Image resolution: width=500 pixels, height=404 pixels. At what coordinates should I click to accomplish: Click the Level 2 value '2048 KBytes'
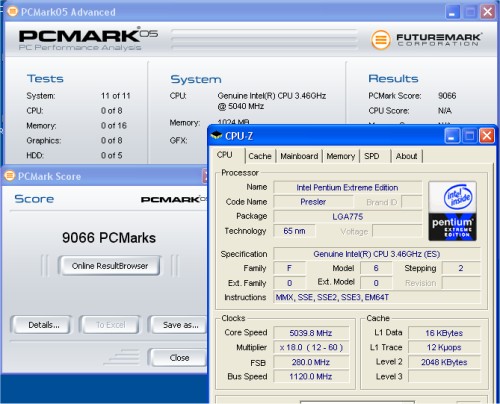pyautogui.click(x=444, y=362)
